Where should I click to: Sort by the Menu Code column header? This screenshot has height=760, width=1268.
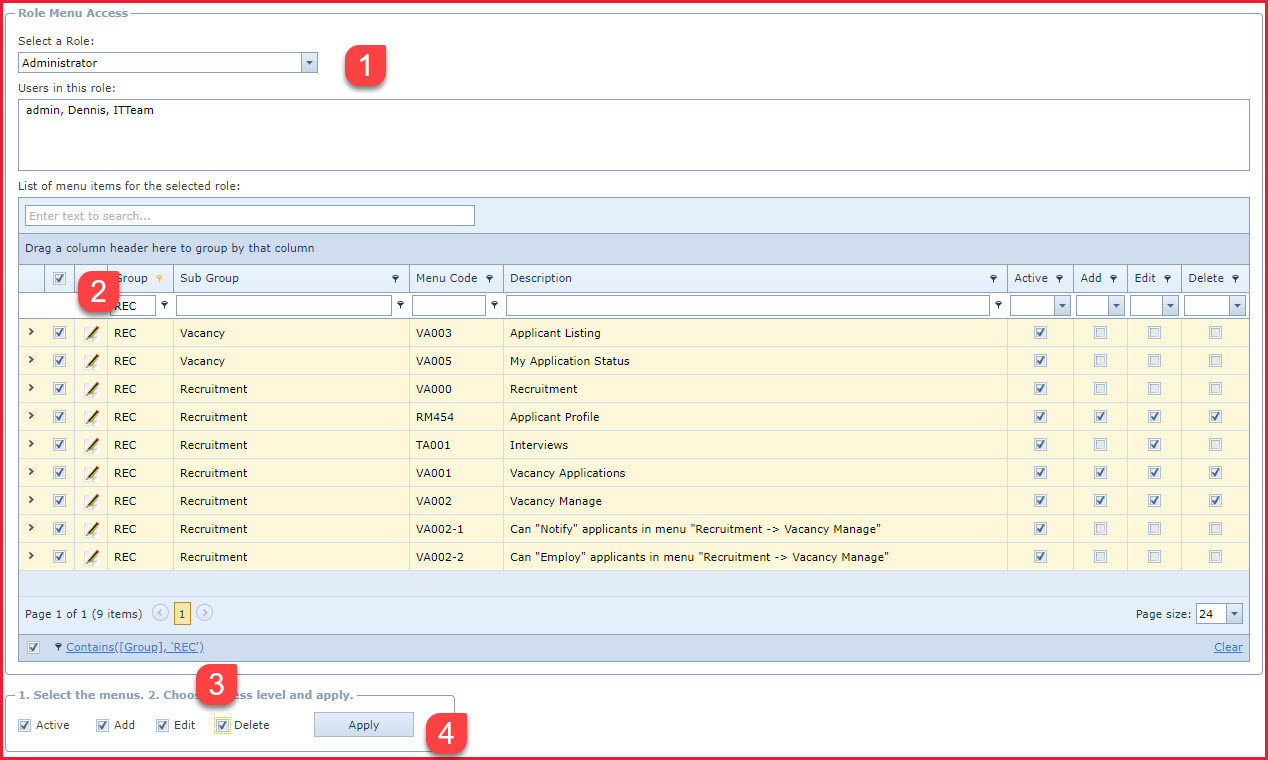pyautogui.click(x=446, y=279)
